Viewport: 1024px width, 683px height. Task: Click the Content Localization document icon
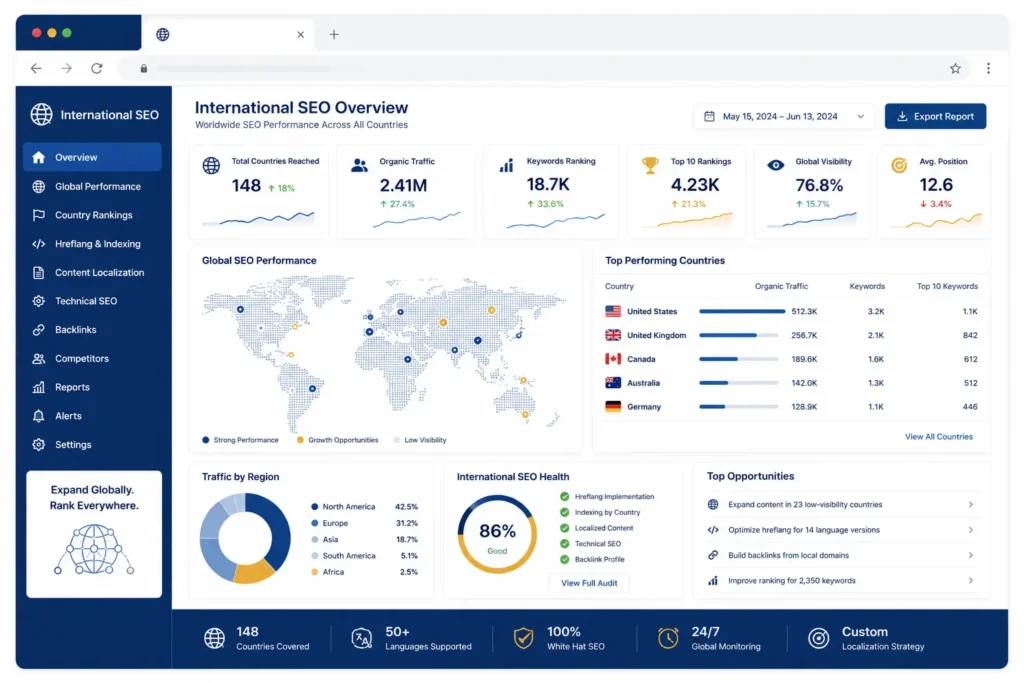pos(39,272)
